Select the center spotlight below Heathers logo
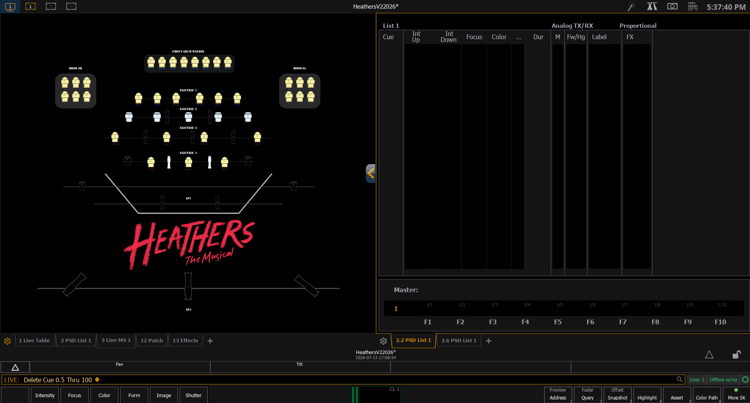 [x=188, y=285]
